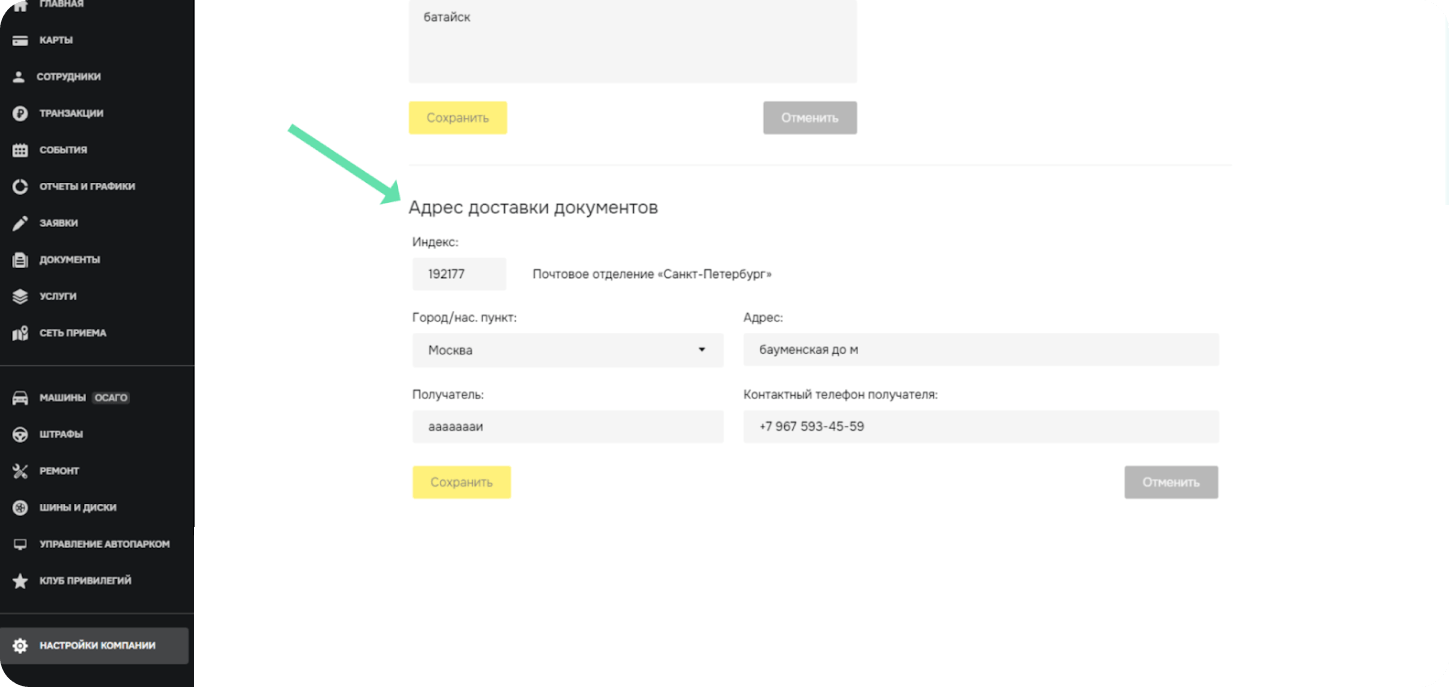Click the star icon for Клуб привилегий
The width and height of the screenshot is (1449, 687).
pyautogui.click(x=19, y=581)
